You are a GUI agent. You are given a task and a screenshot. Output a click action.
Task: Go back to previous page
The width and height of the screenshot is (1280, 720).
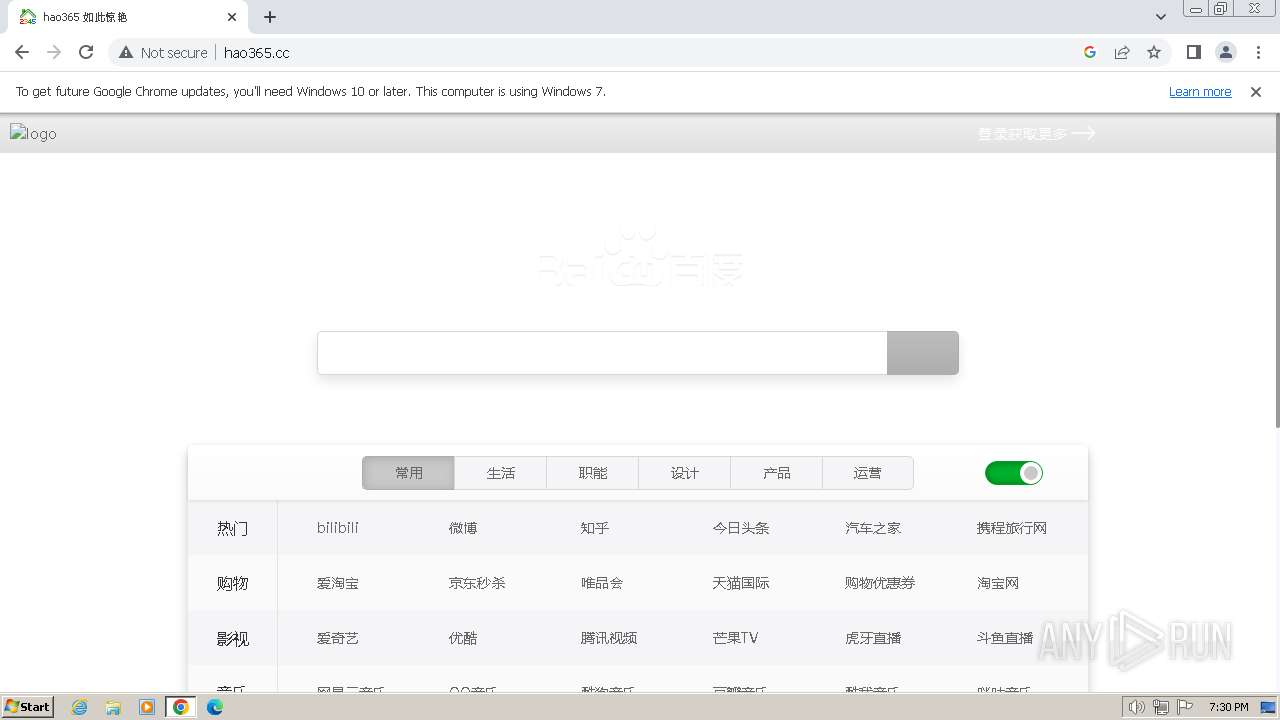pos(22,52)
